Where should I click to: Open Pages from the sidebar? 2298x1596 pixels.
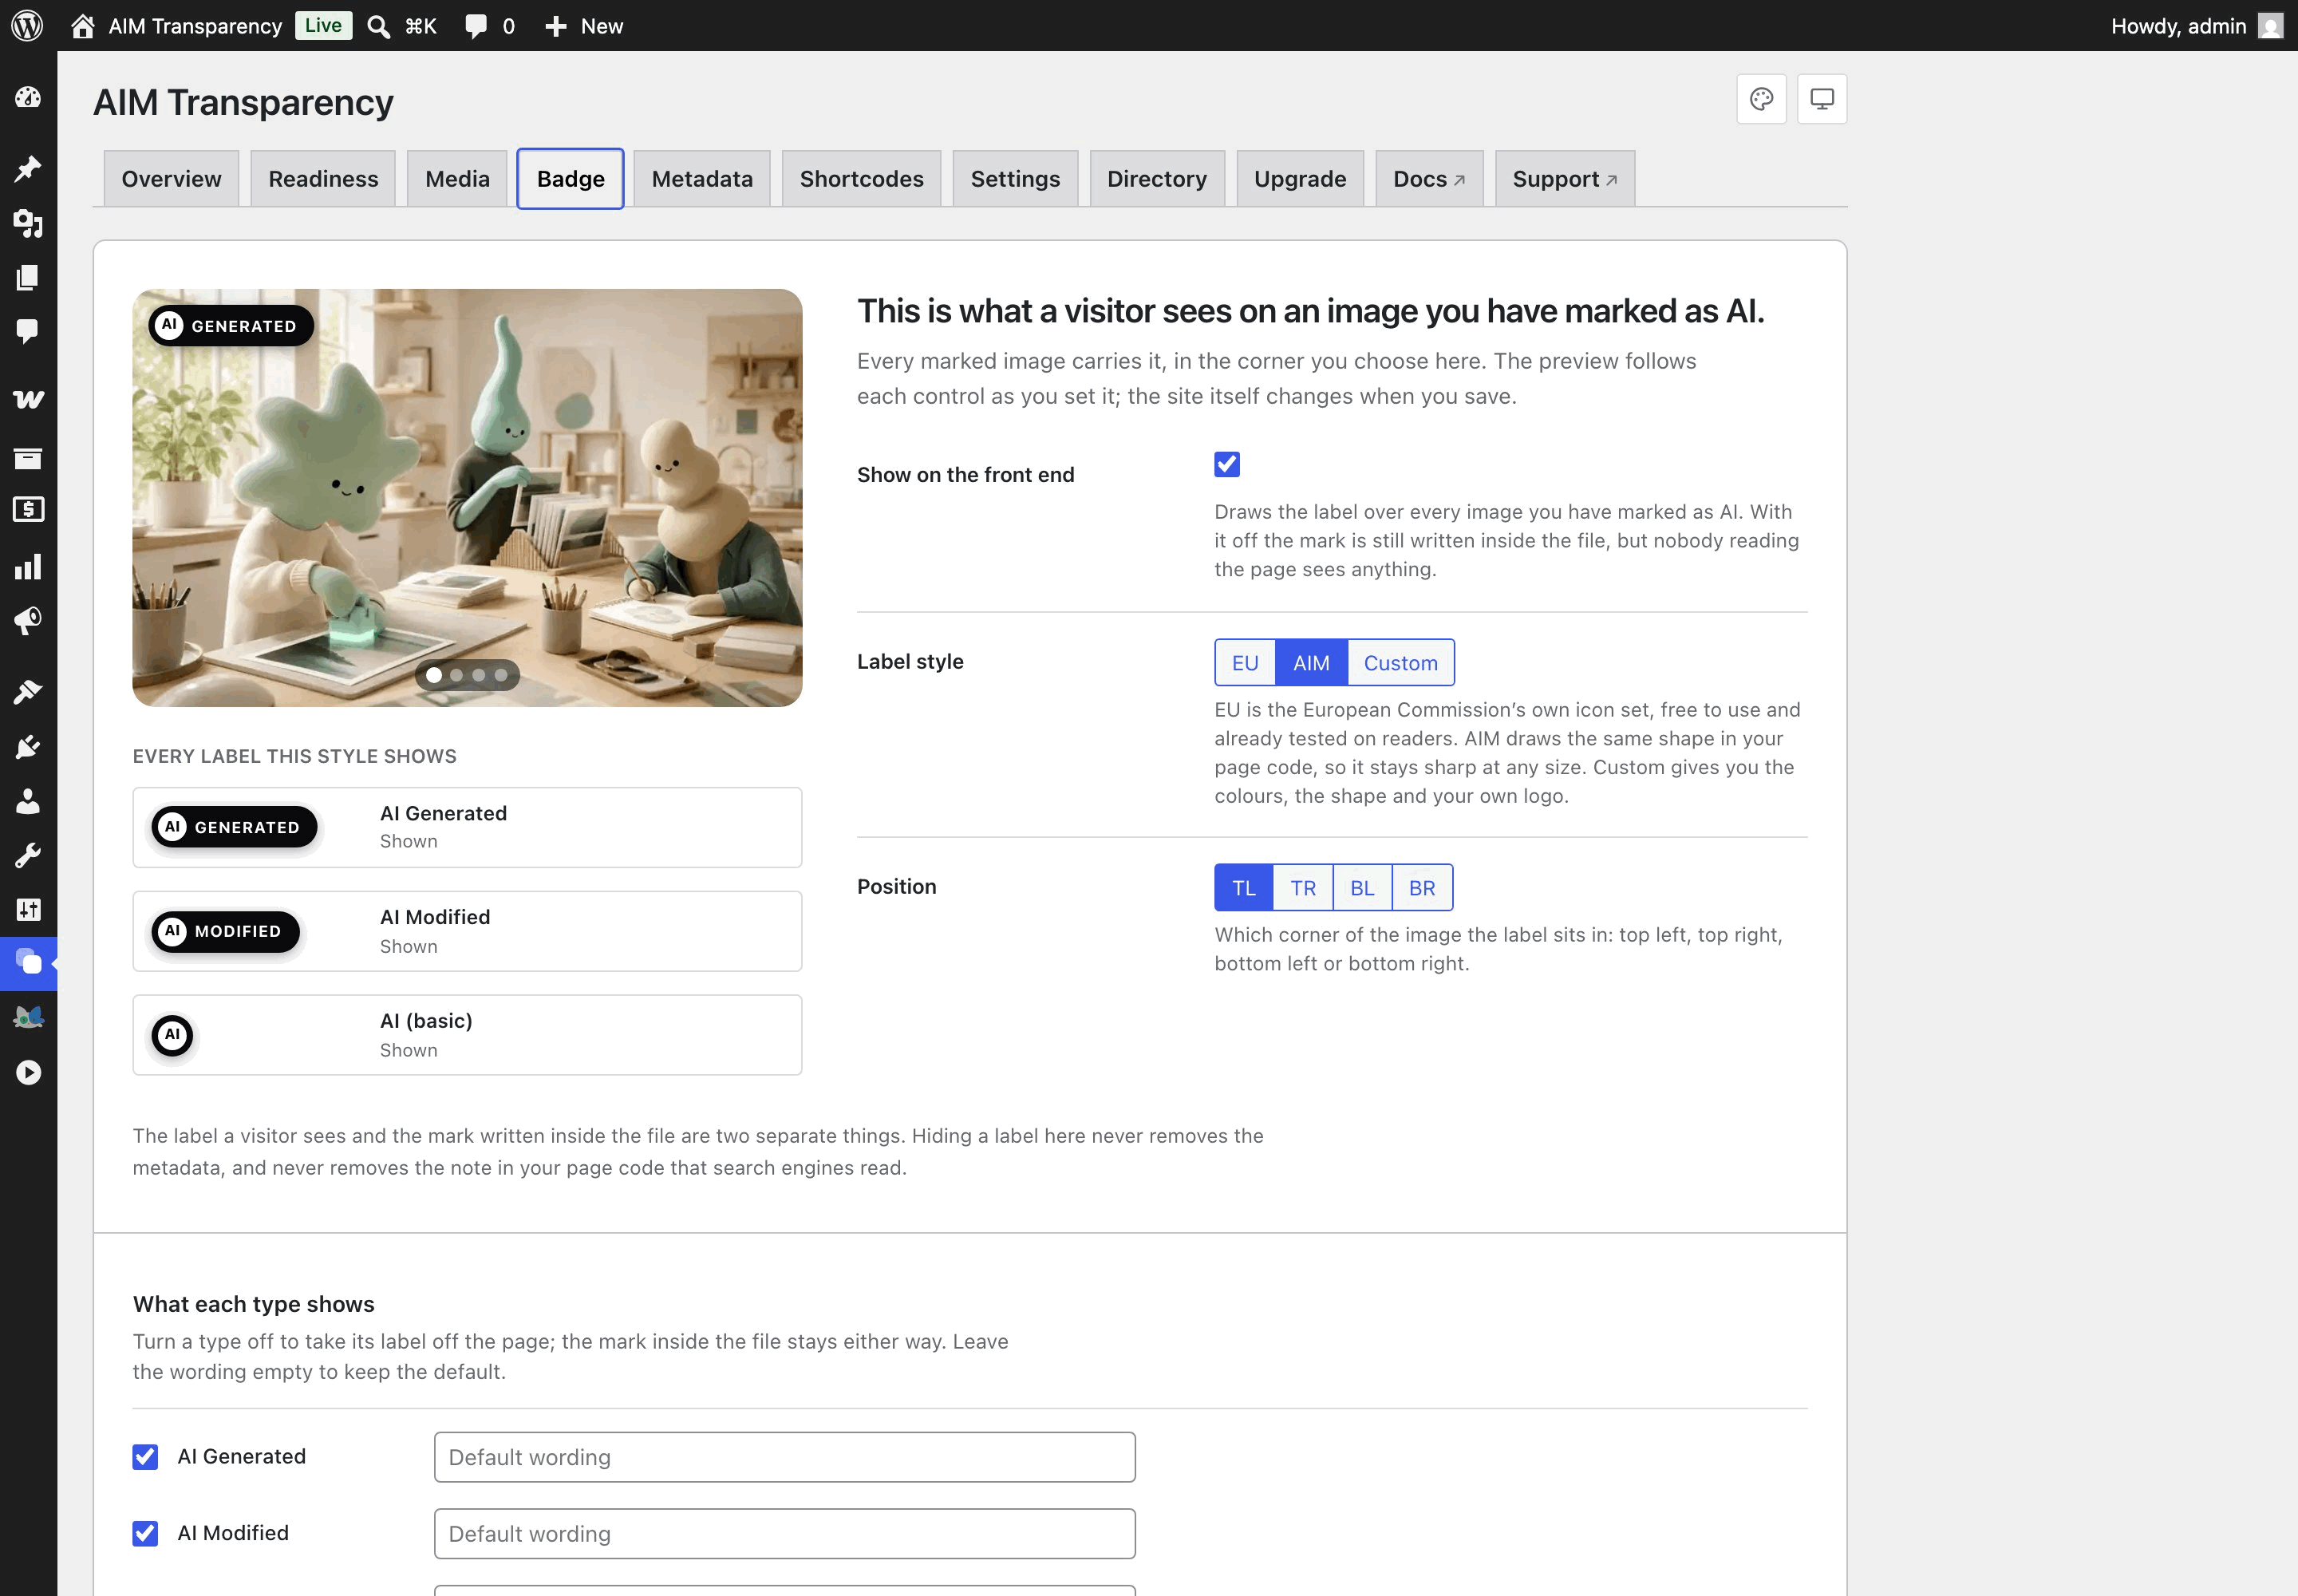coord(28,277)
